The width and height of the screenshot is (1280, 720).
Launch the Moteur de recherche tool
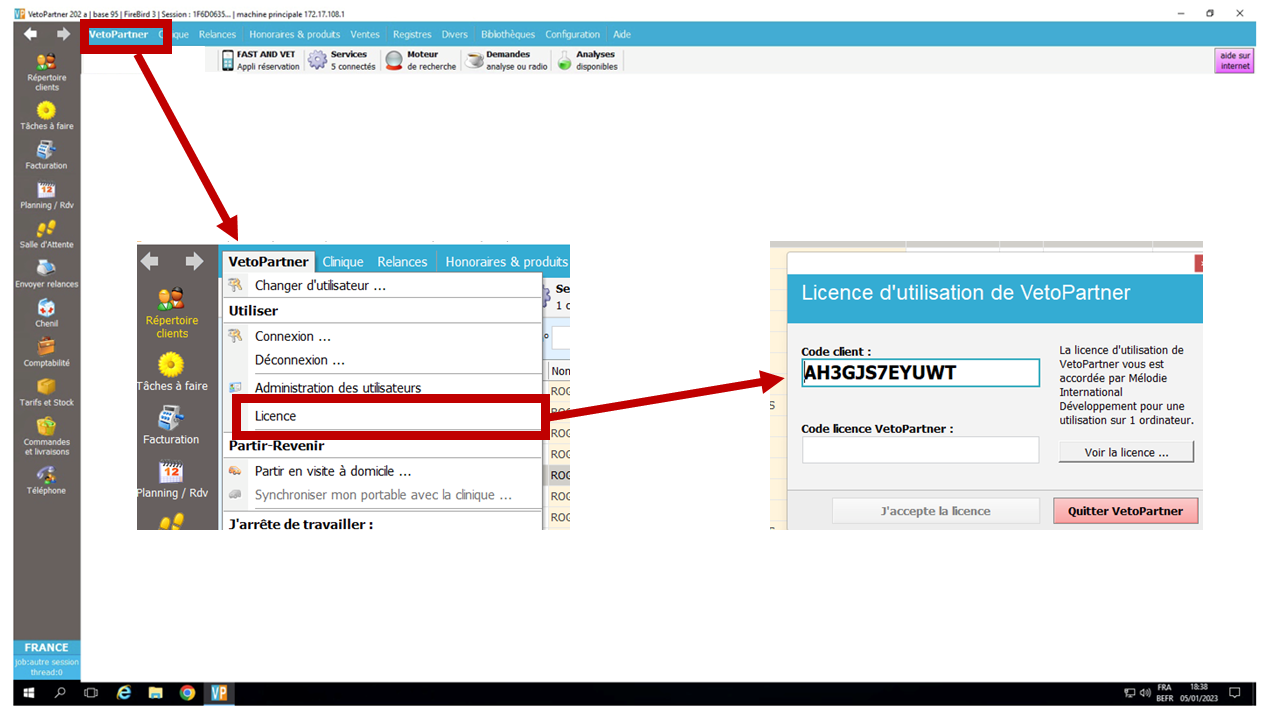pos(421,60)
